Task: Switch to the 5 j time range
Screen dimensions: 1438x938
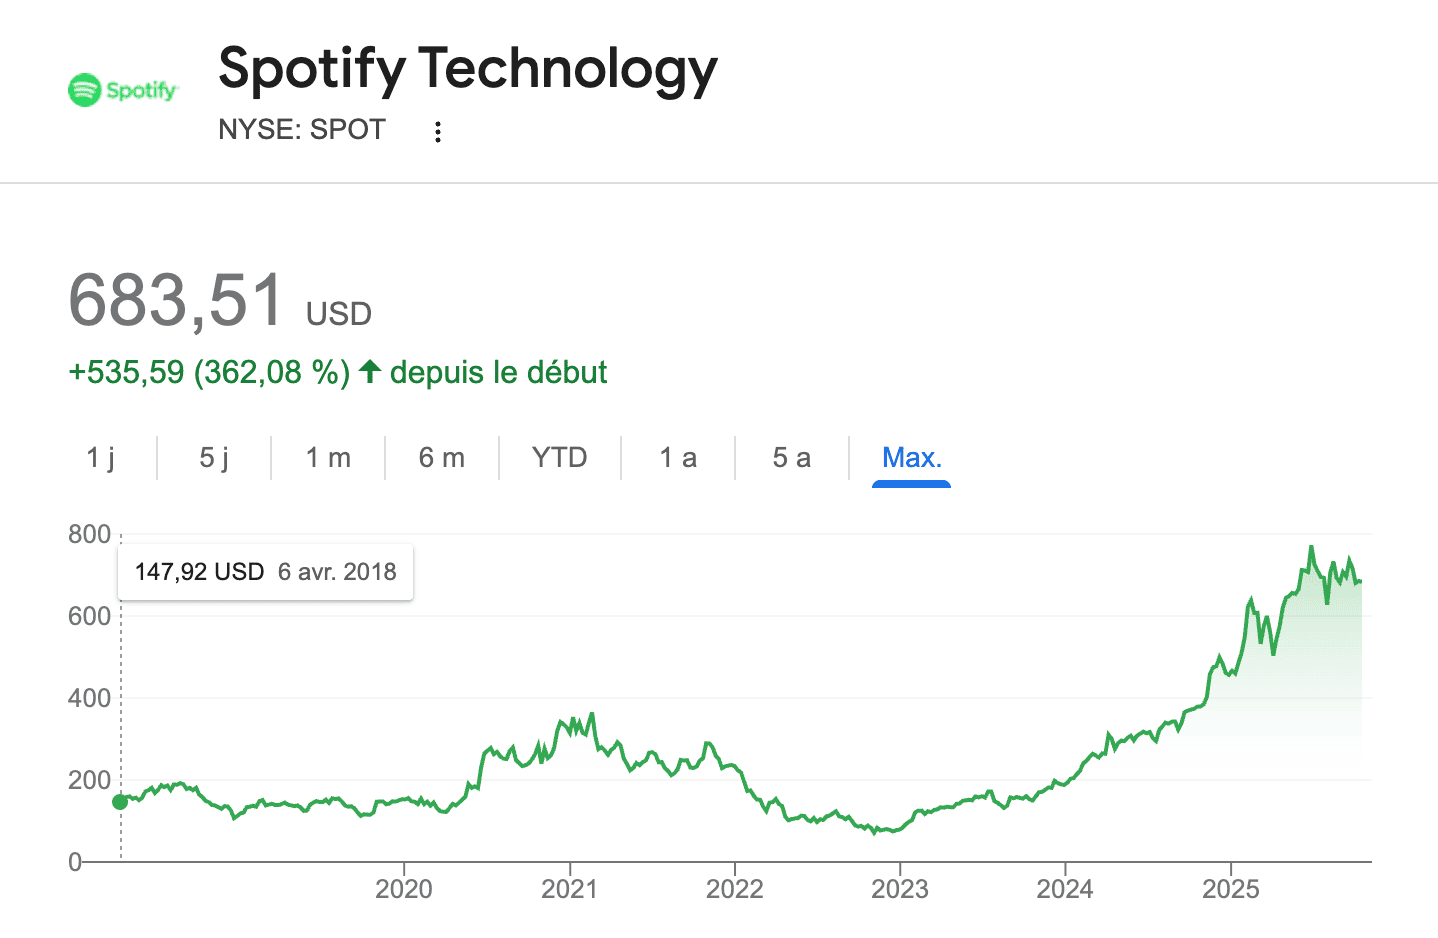Action: pos(212,457)
